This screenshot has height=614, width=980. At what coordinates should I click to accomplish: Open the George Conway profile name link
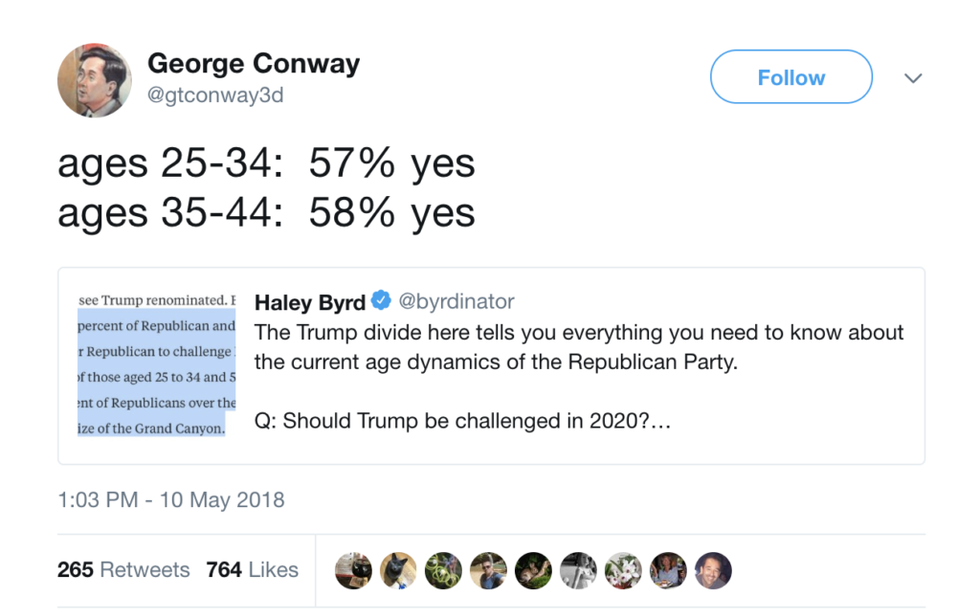tap(253, 64)
